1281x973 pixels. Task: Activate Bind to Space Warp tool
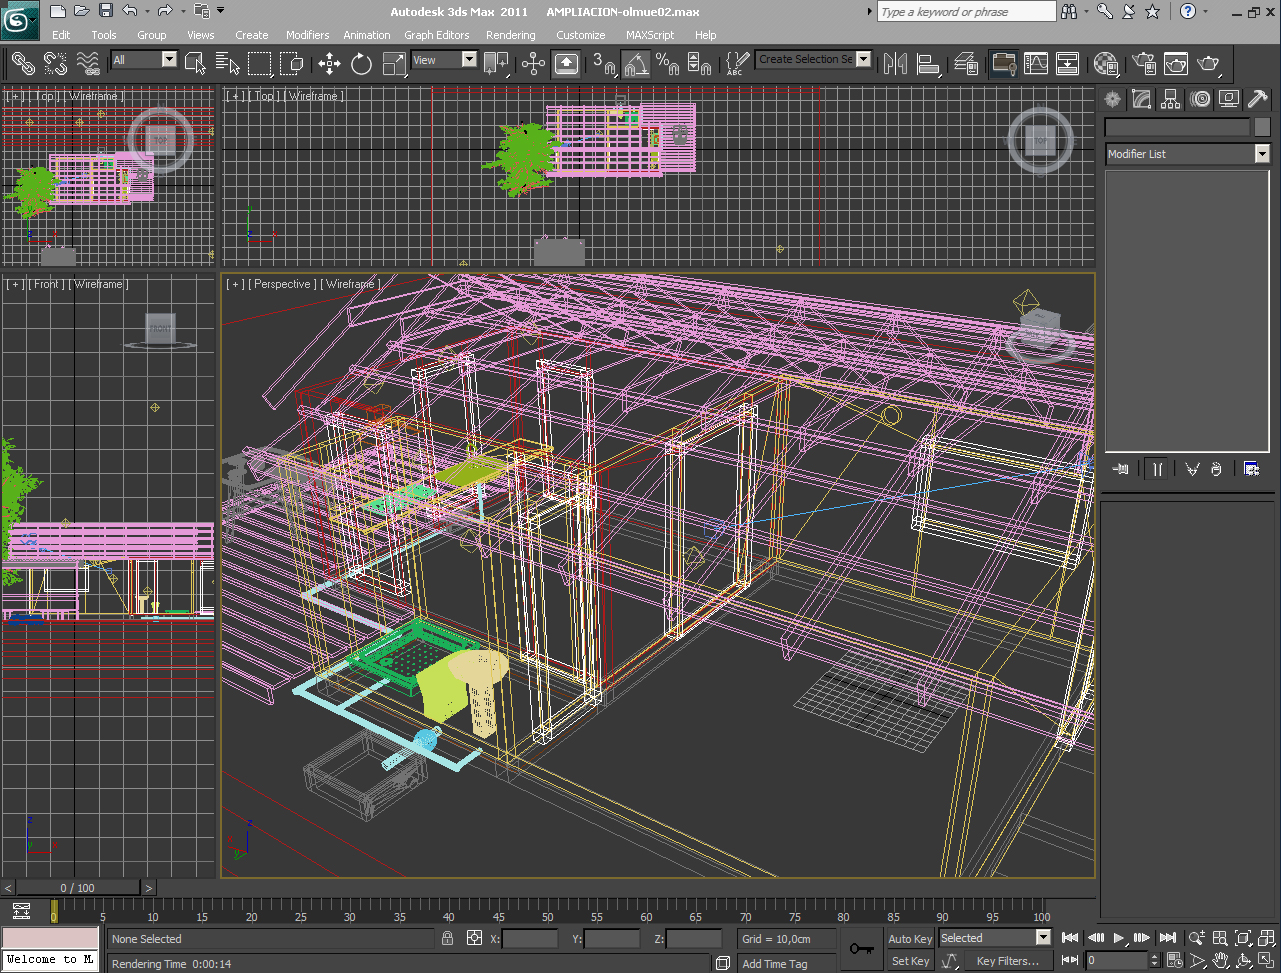pos(88,64)
